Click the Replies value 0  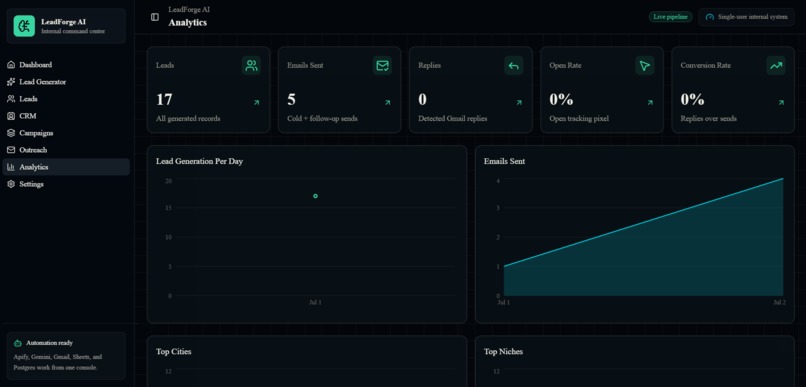click(423, 99)
